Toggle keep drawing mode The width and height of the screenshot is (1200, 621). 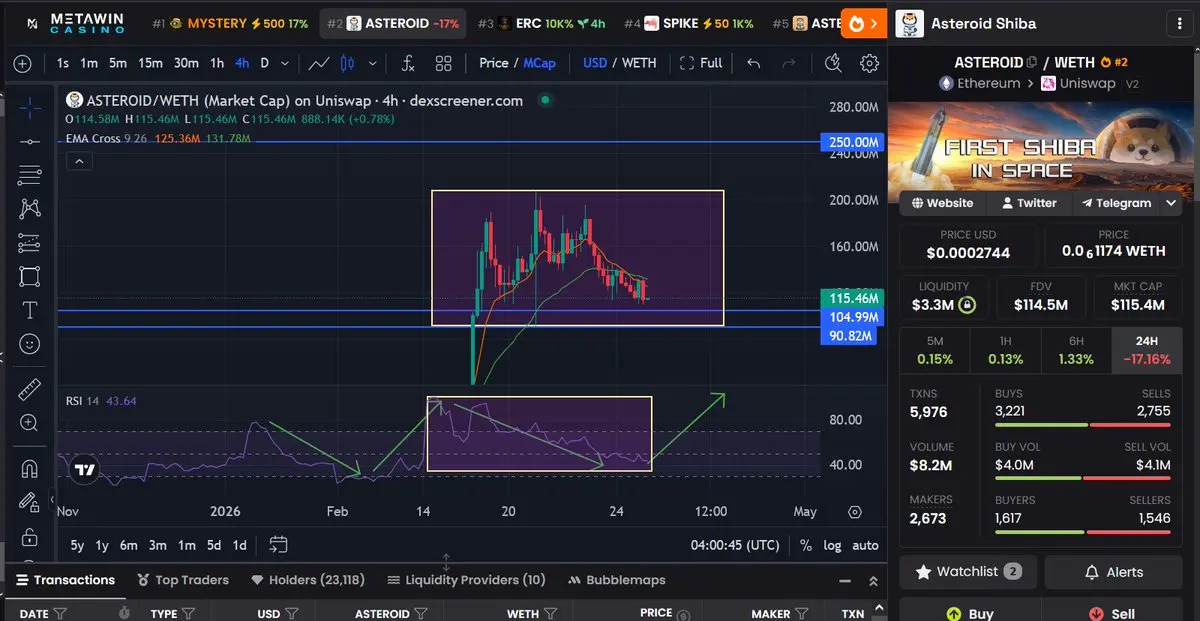click(x=30, y=502)
